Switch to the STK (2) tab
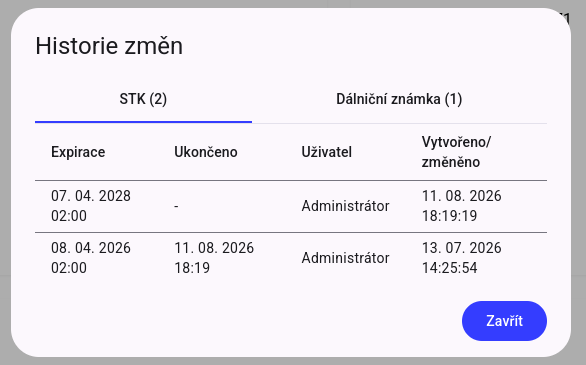Screen dimensions: 586x365 tap(143, 99)
